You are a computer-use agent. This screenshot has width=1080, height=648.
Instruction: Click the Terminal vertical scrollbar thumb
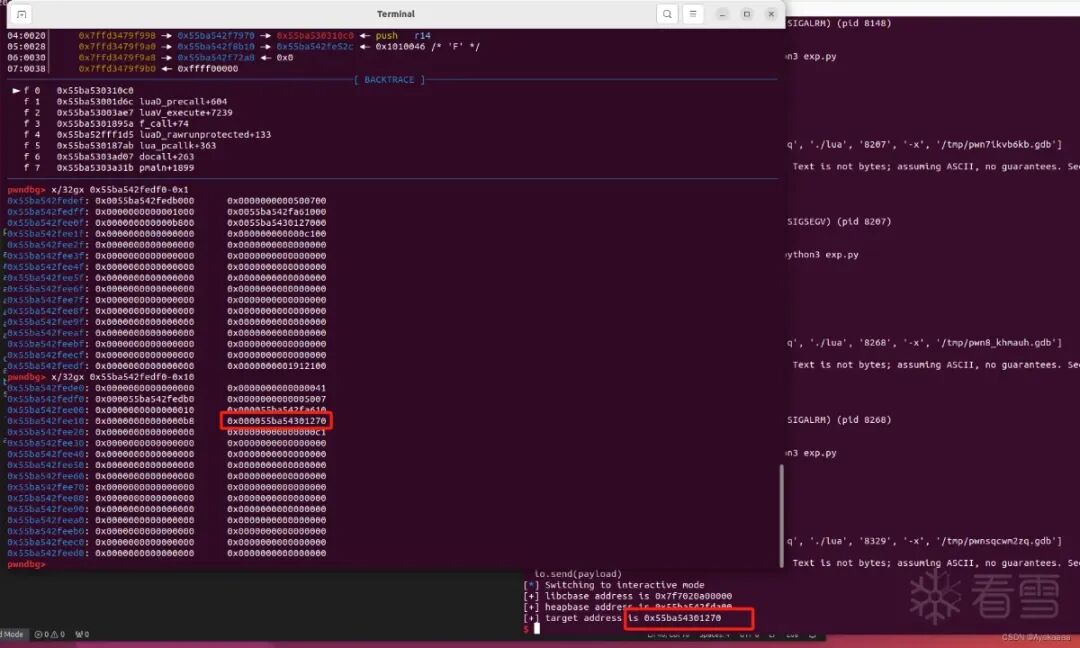[781, 515]
